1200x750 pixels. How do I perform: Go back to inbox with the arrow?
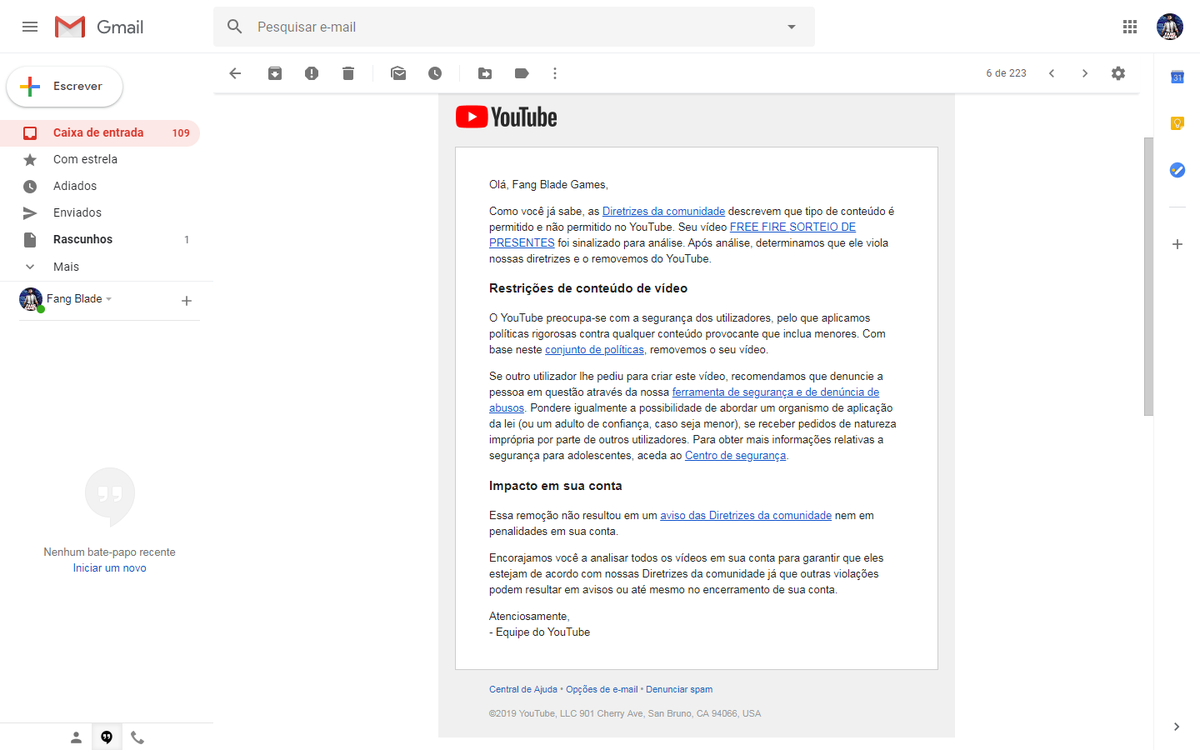pos(235,73)
